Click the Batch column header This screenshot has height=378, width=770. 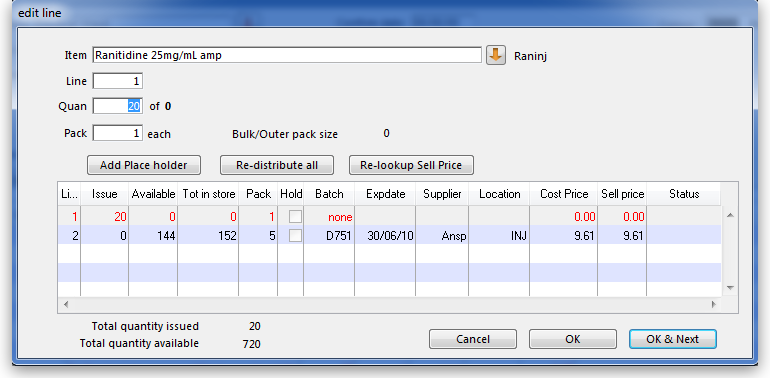(329, 194)
